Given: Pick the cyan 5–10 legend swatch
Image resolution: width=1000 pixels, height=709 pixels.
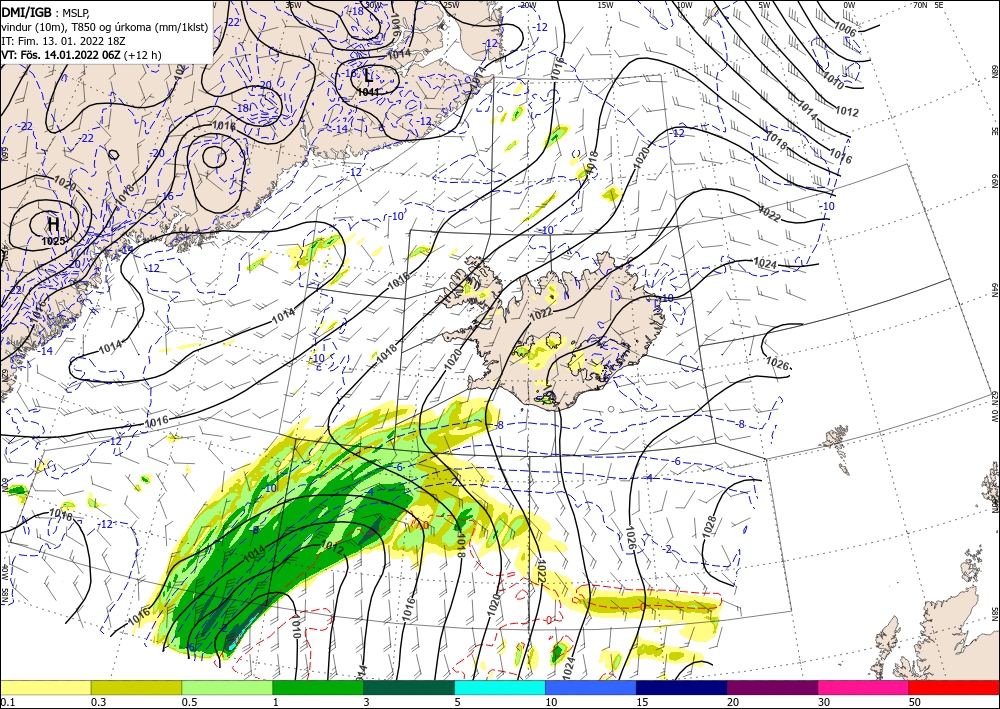Looking at the screenshot, I should (x=500, y=687).
